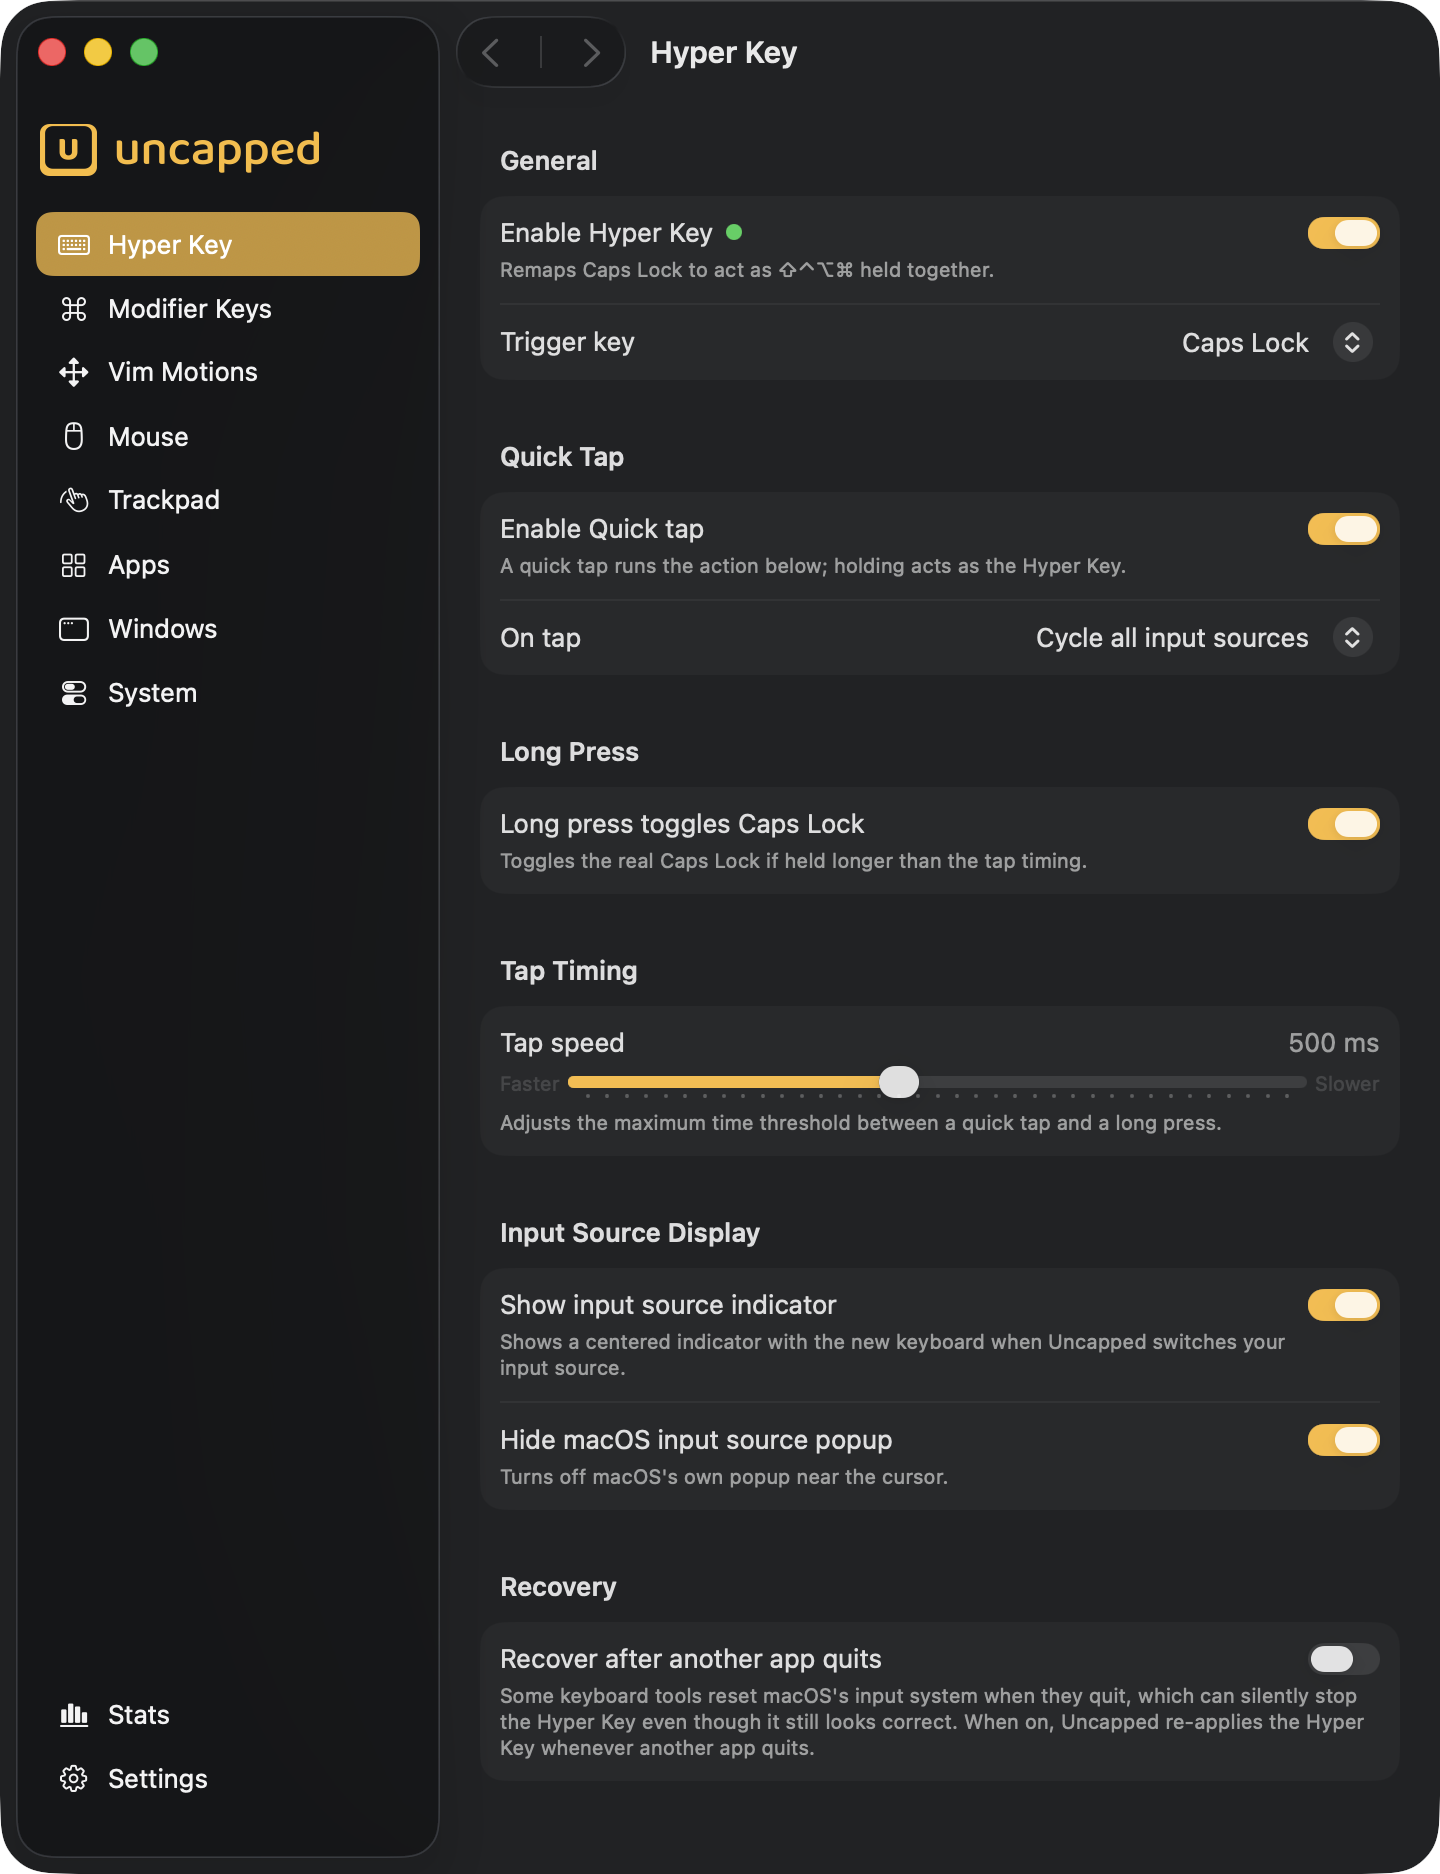
Task: Enable Recover after another app quits
Action: pyautogui.click(x=1344, y=1659)
